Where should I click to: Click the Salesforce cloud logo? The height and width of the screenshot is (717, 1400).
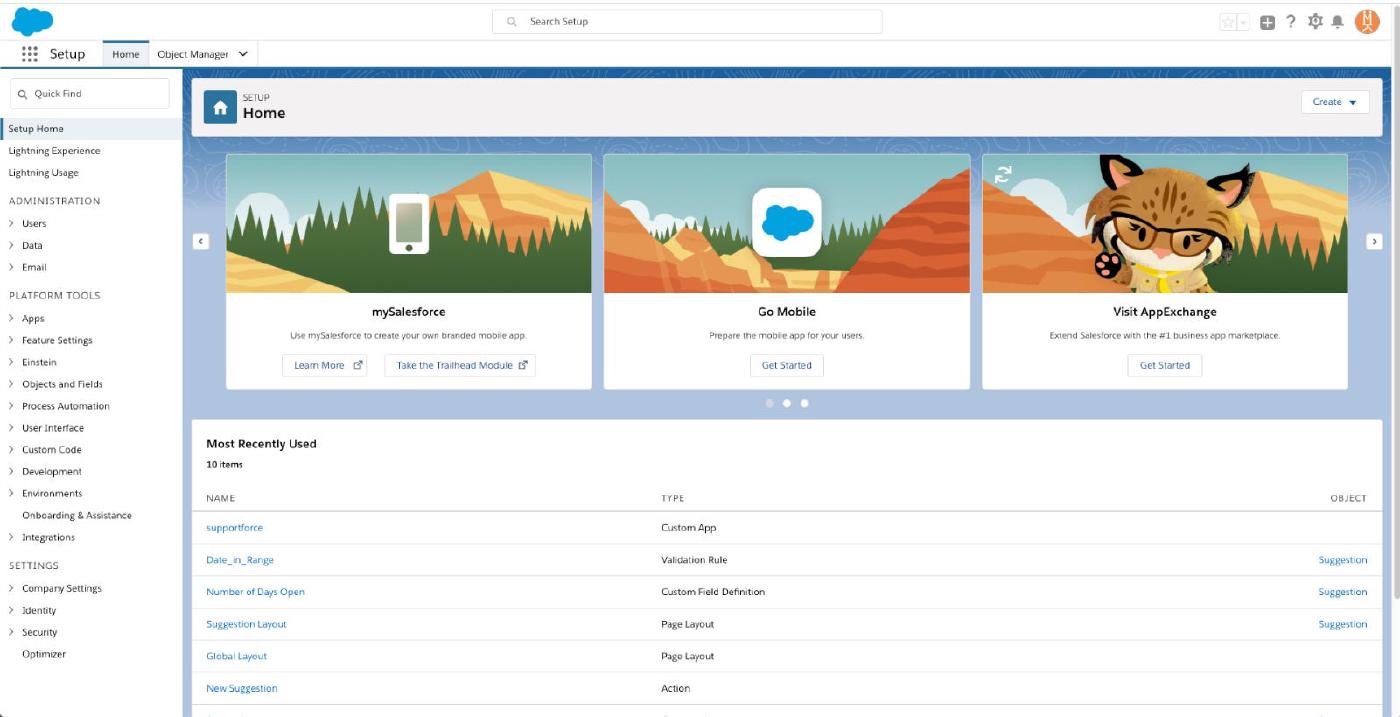(32, 21)
